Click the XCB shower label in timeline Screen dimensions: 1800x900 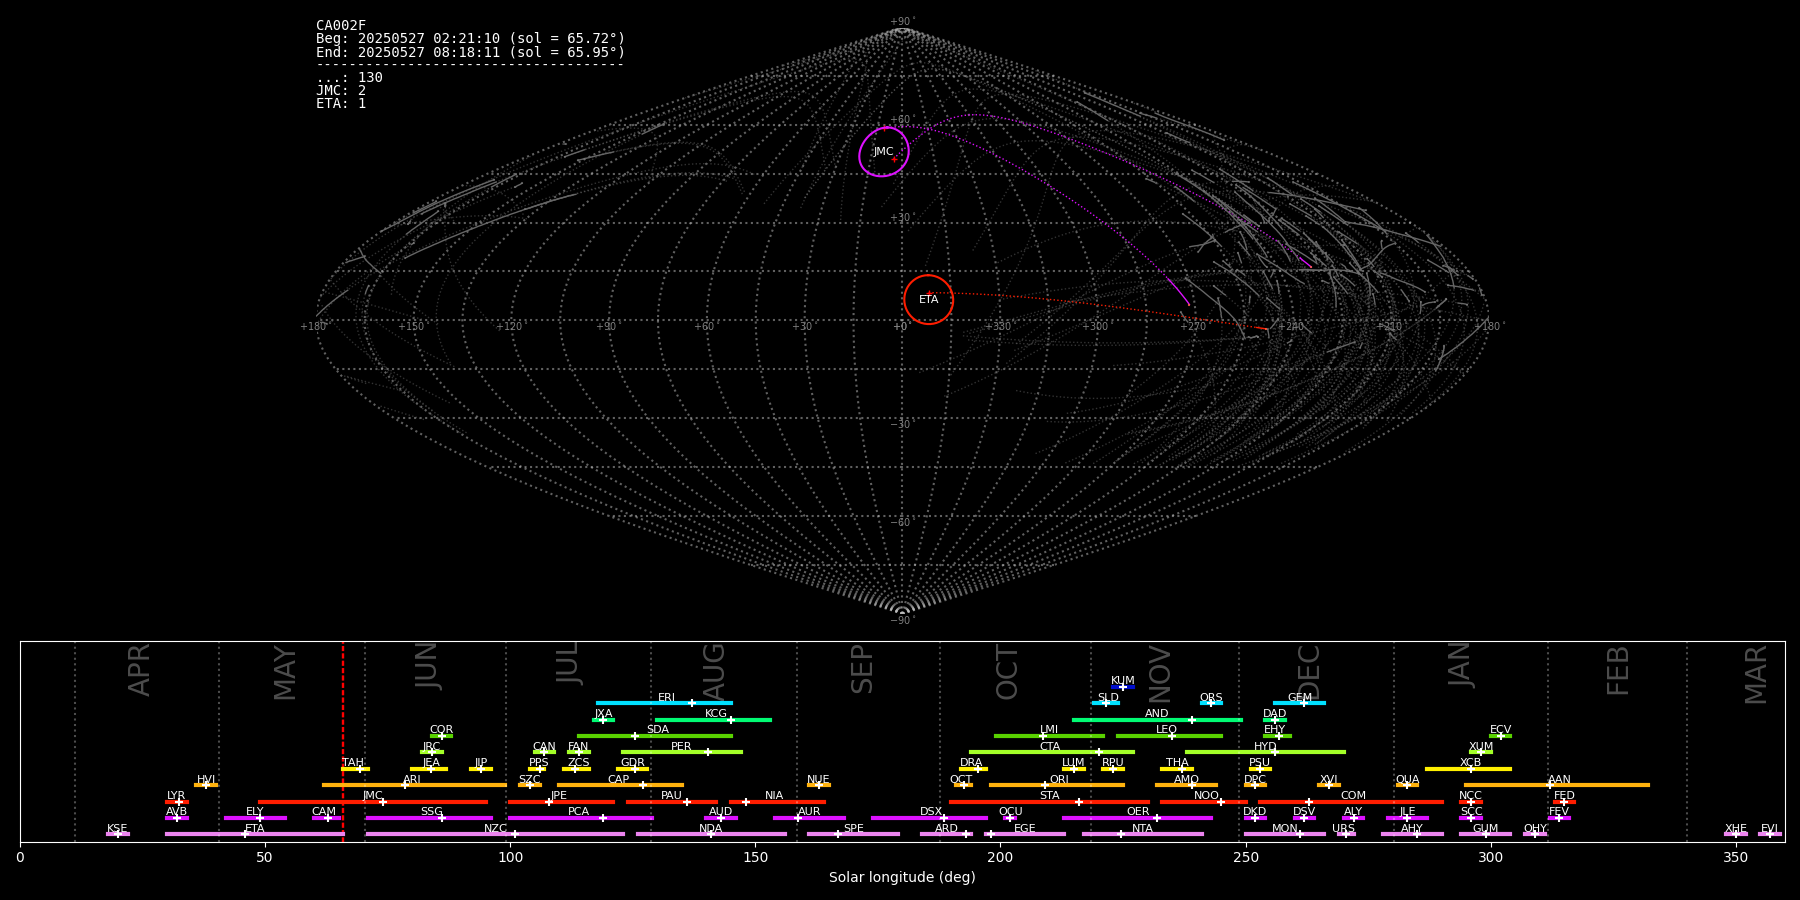[1470, 763]
